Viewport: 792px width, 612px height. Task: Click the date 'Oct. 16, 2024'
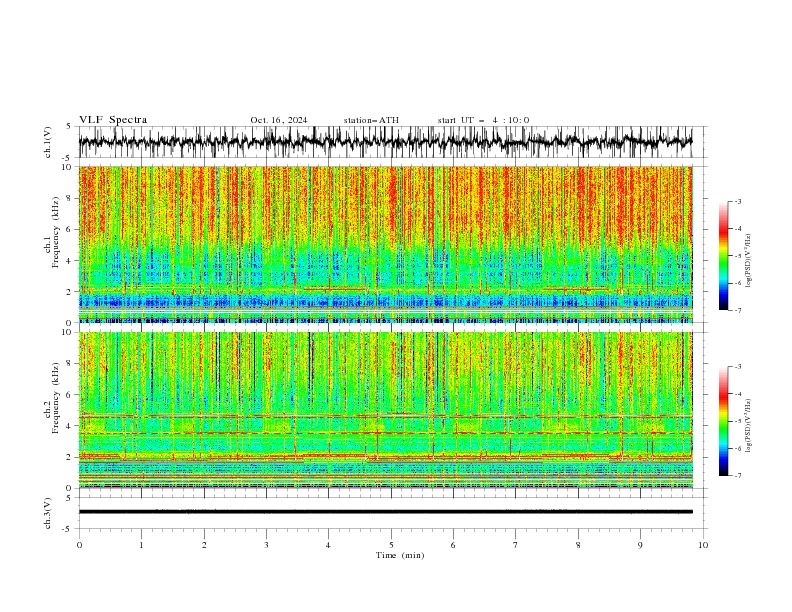[279, 120]
